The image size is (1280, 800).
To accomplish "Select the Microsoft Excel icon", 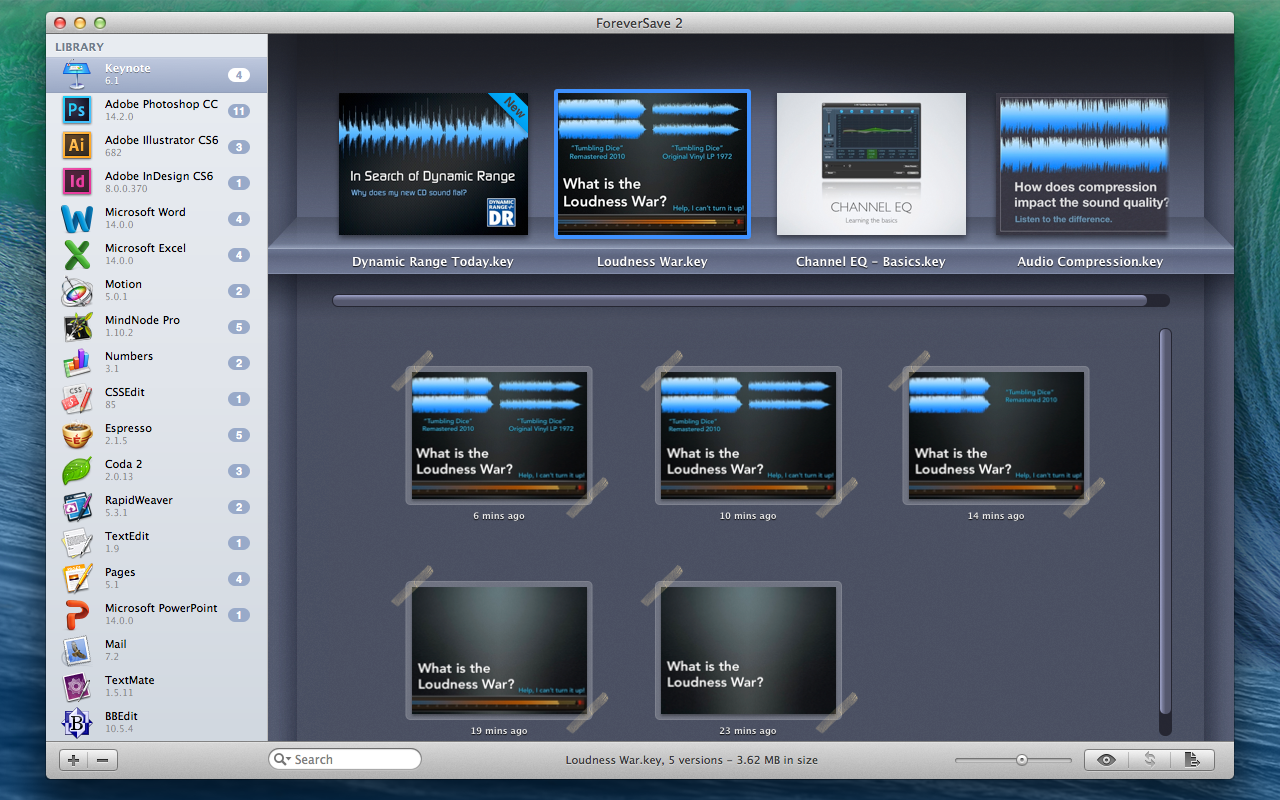I will pyautogui.click(x=77, y=255).
